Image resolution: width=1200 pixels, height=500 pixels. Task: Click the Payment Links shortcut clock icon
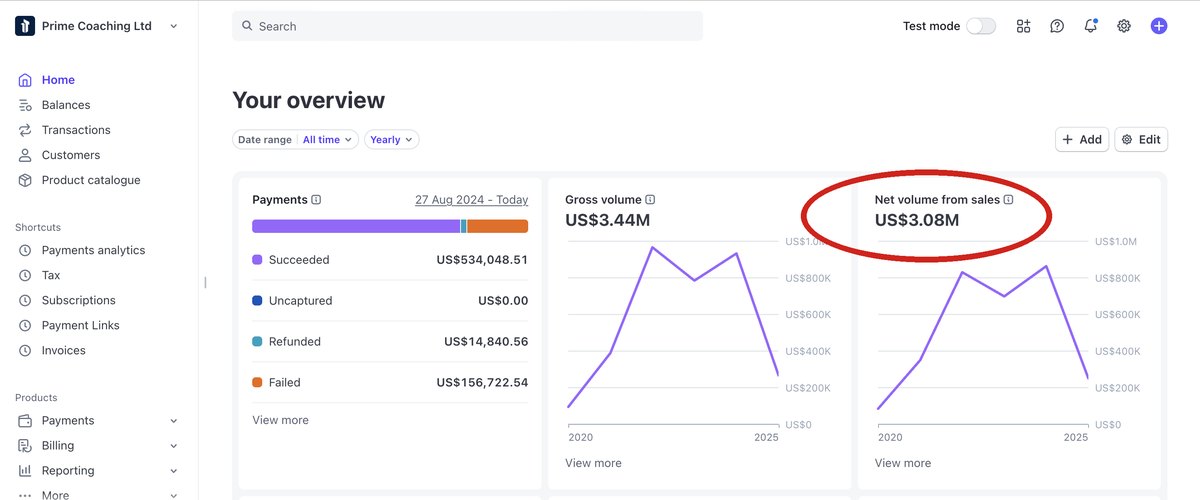[x=25, y=325]
